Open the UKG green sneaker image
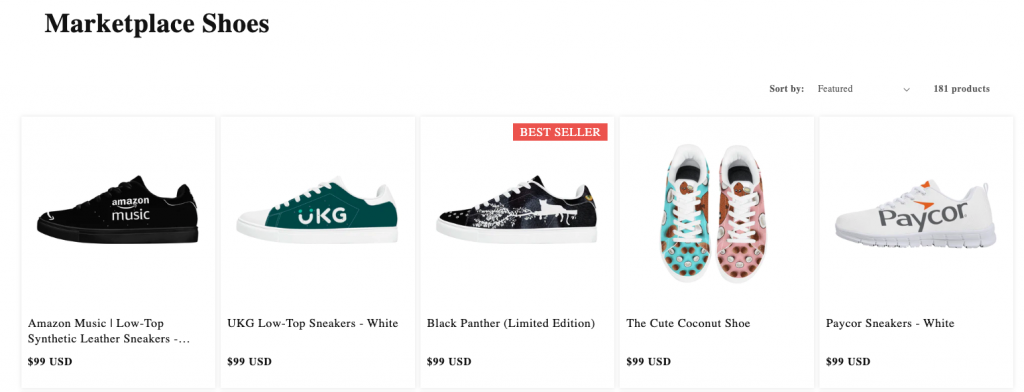Viewport: 1024px width, 392px height. tap(317, 210)
